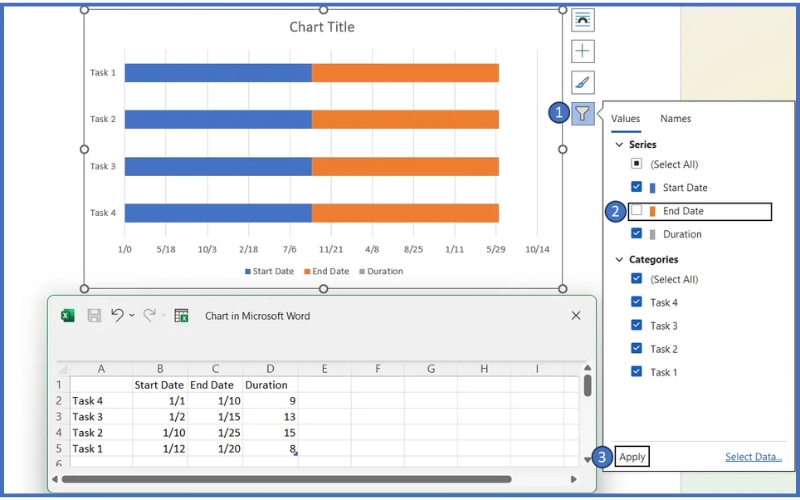The width and height of the screenshot is (800, 500).
Task: Select column A header
Action: point(101,368)
